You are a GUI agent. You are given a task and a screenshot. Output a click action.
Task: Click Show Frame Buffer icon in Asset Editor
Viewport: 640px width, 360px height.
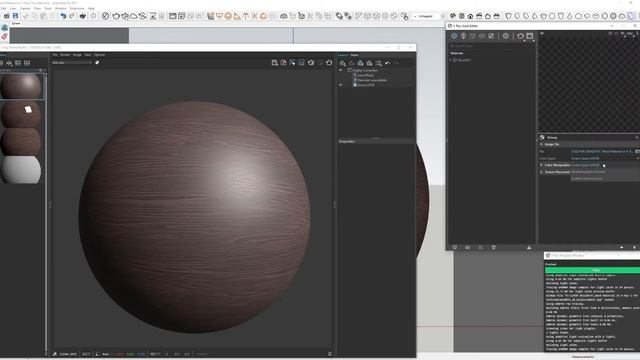tap(529, 36)
